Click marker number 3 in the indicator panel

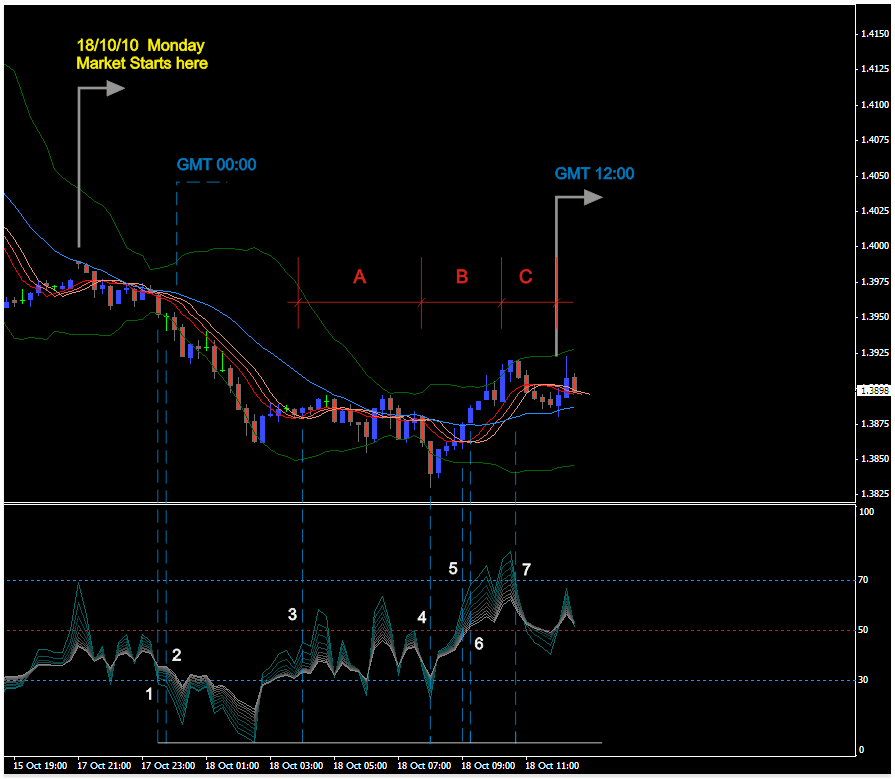[292, 614]
